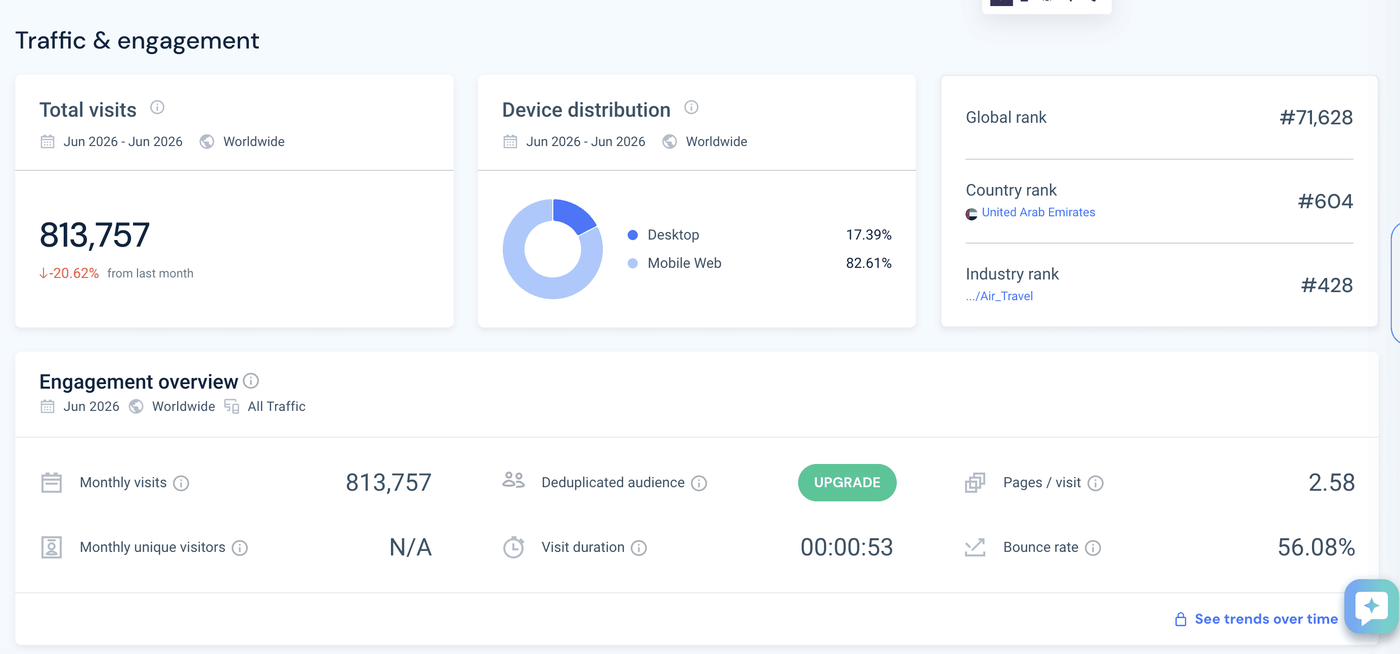Click the Mobile Web 82.61% percentage
1400x654 pixels.
[x=869, y=263]
